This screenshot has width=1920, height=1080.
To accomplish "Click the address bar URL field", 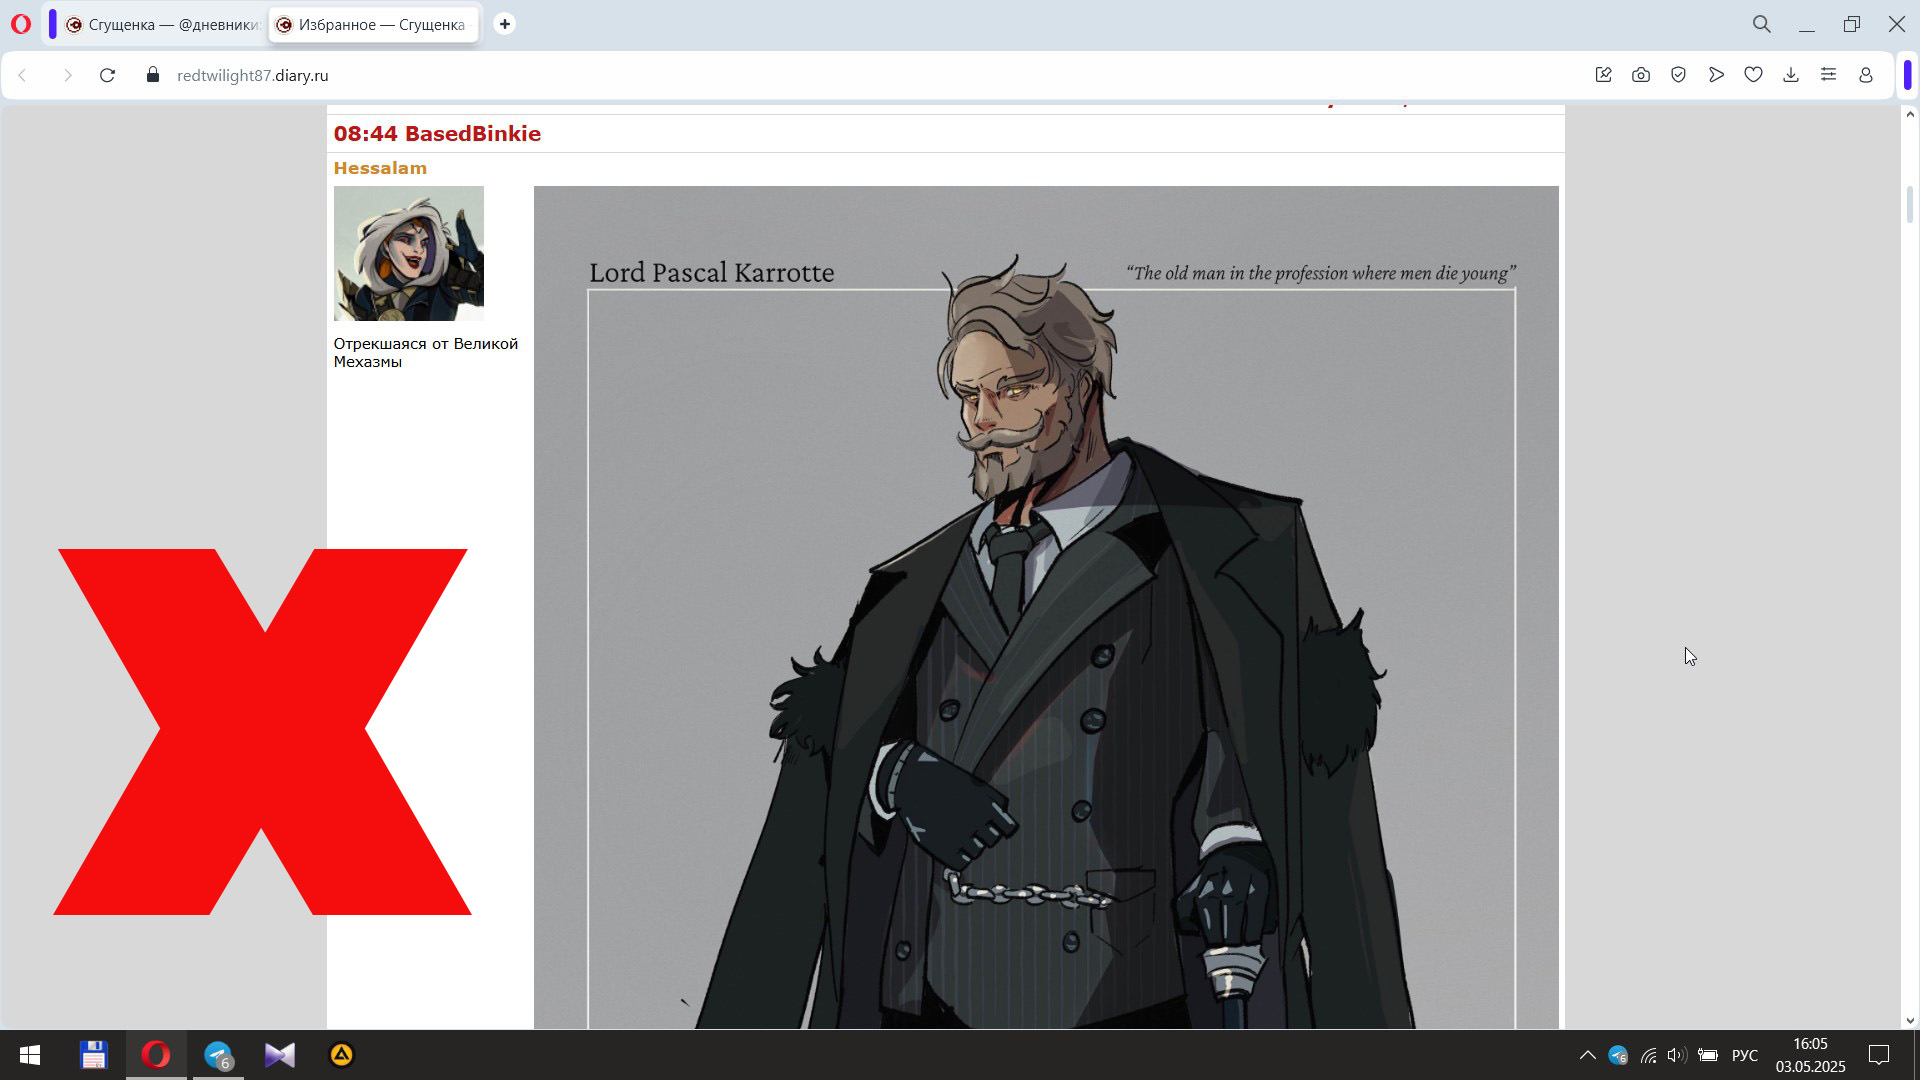I will coord(700,75).
